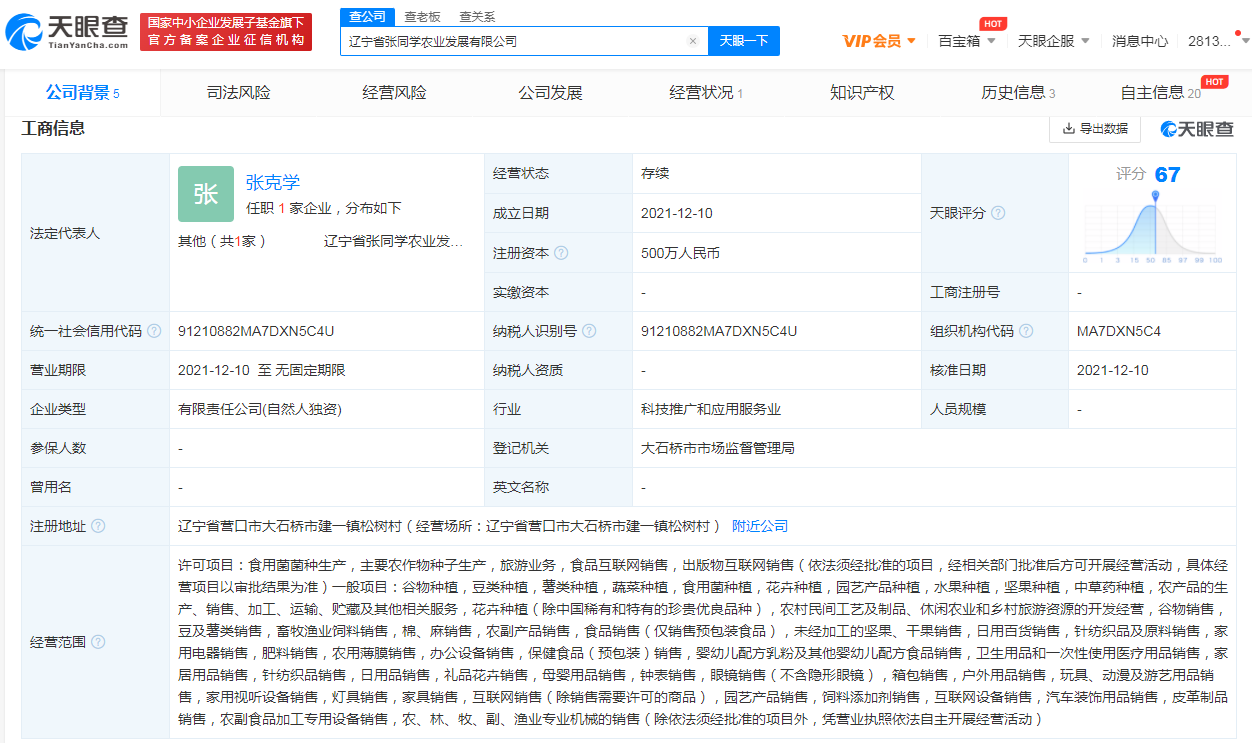Select the 科技推广和应用服务业 industry value
The image size is (1252, 743).
[711, 409]
